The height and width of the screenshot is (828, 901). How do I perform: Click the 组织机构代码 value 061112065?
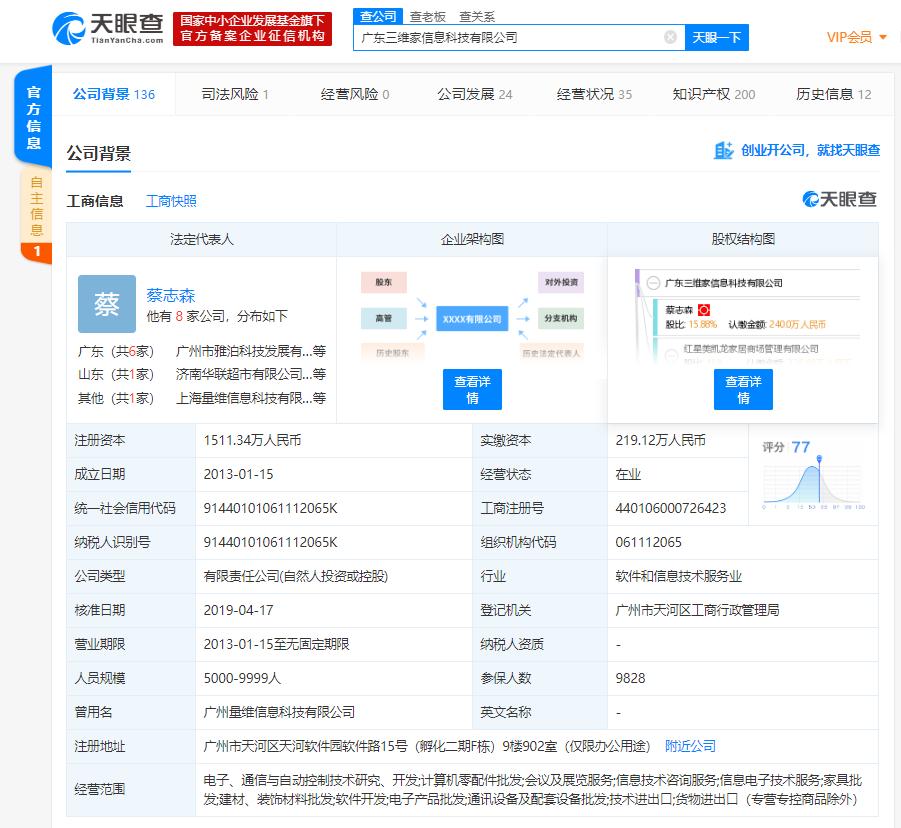point(648,542)
